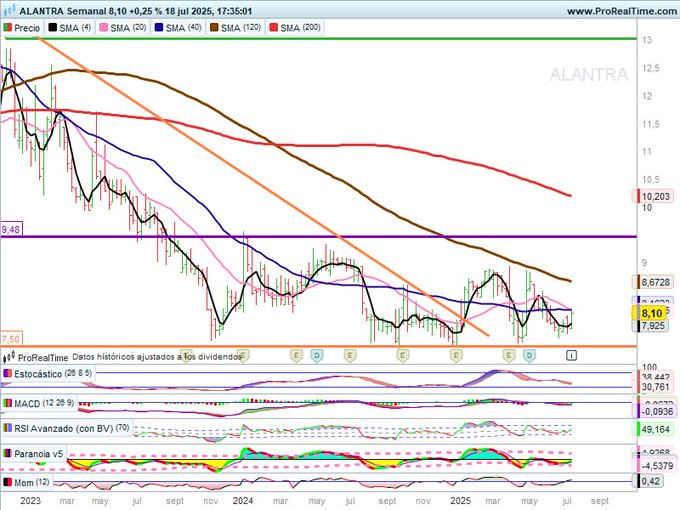Click the 2023 label on the time axis
Image resolution: width=680 pixels, height=510 pixels.
coord(30,501)
